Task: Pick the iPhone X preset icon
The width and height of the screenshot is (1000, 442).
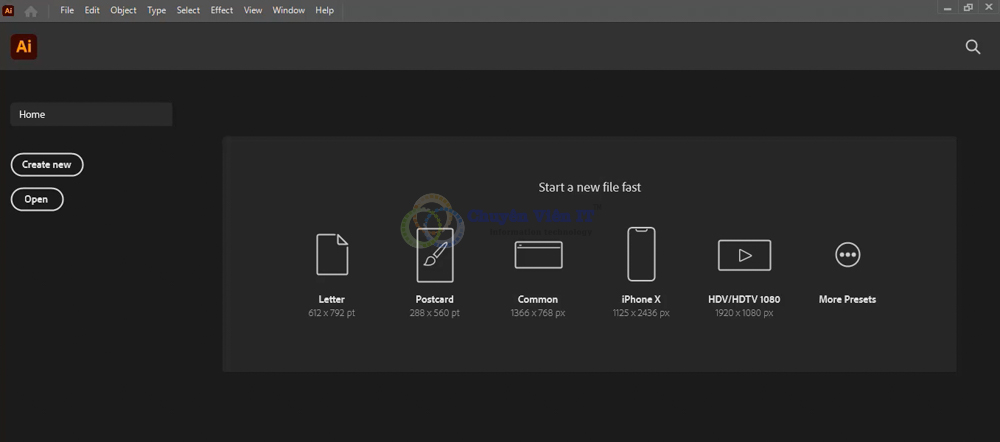Action: (641, 254)
